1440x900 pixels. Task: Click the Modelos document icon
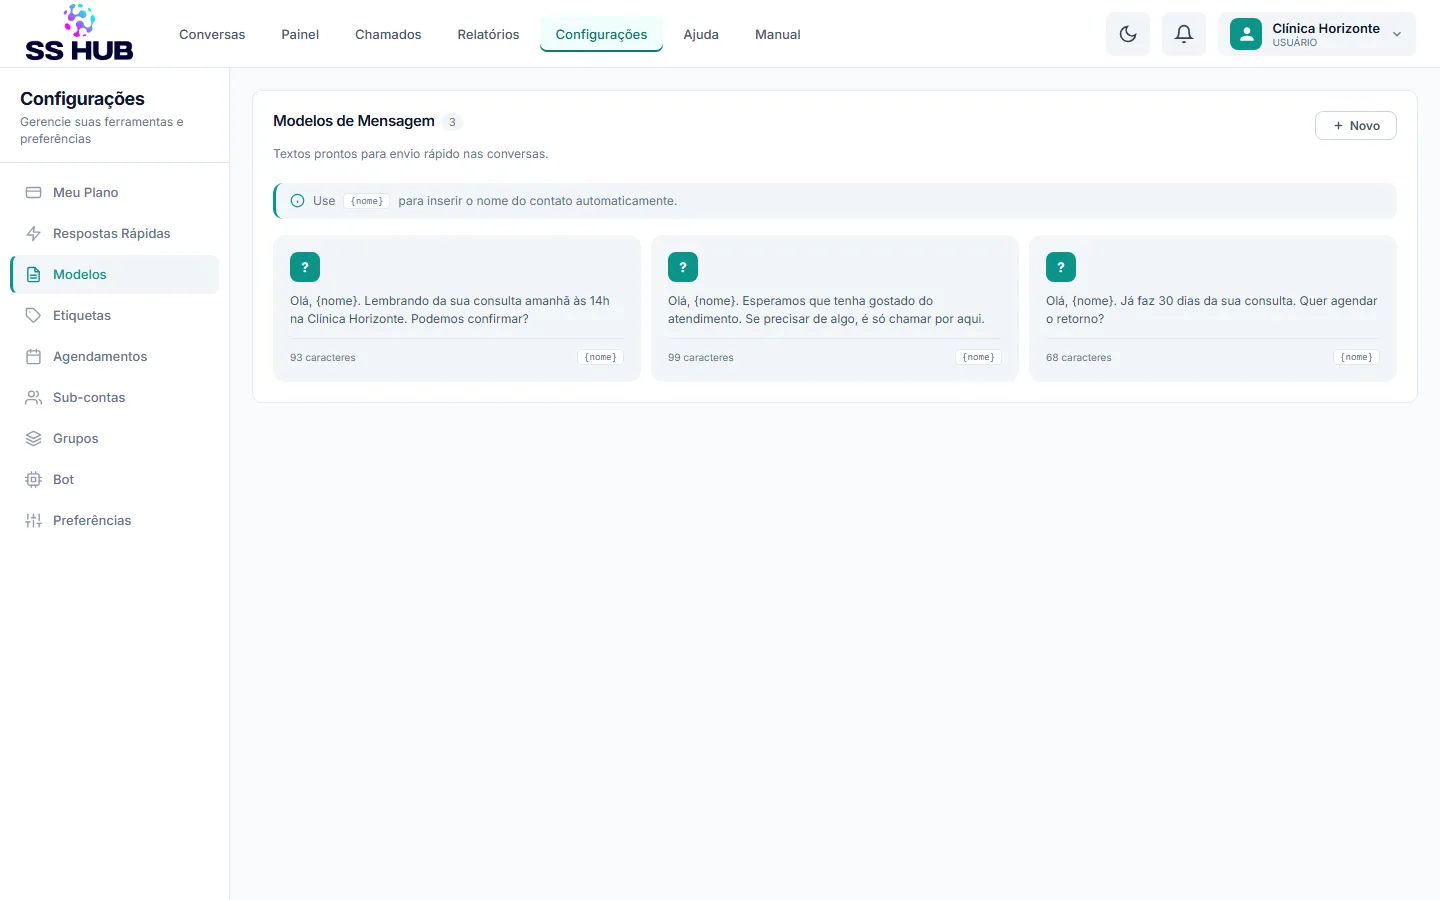[33, 274]
